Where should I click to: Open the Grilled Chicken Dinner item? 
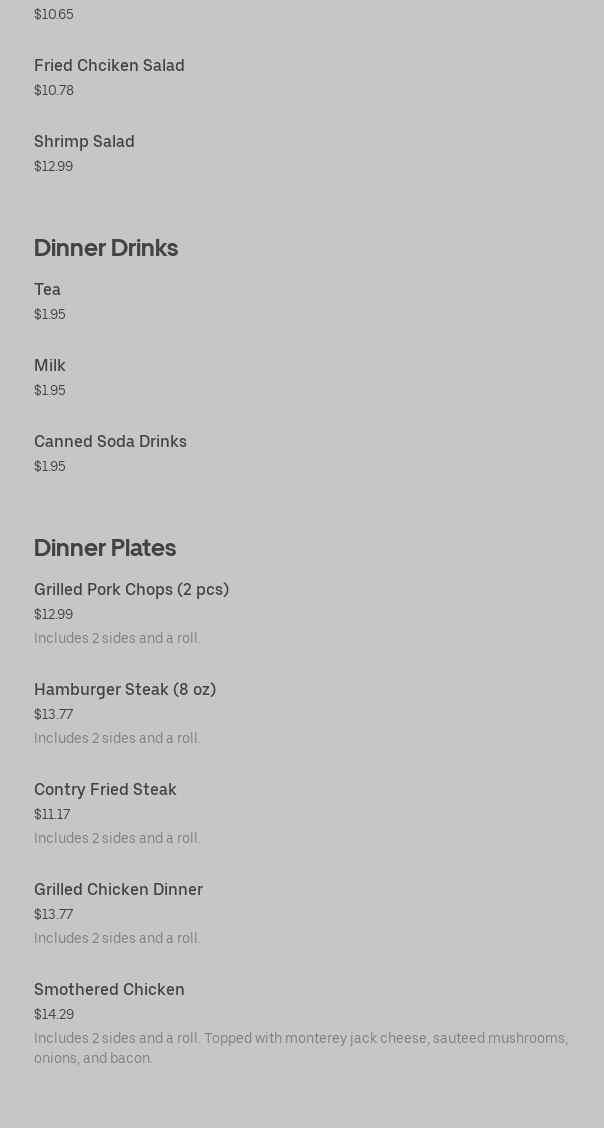coord(118,890)
